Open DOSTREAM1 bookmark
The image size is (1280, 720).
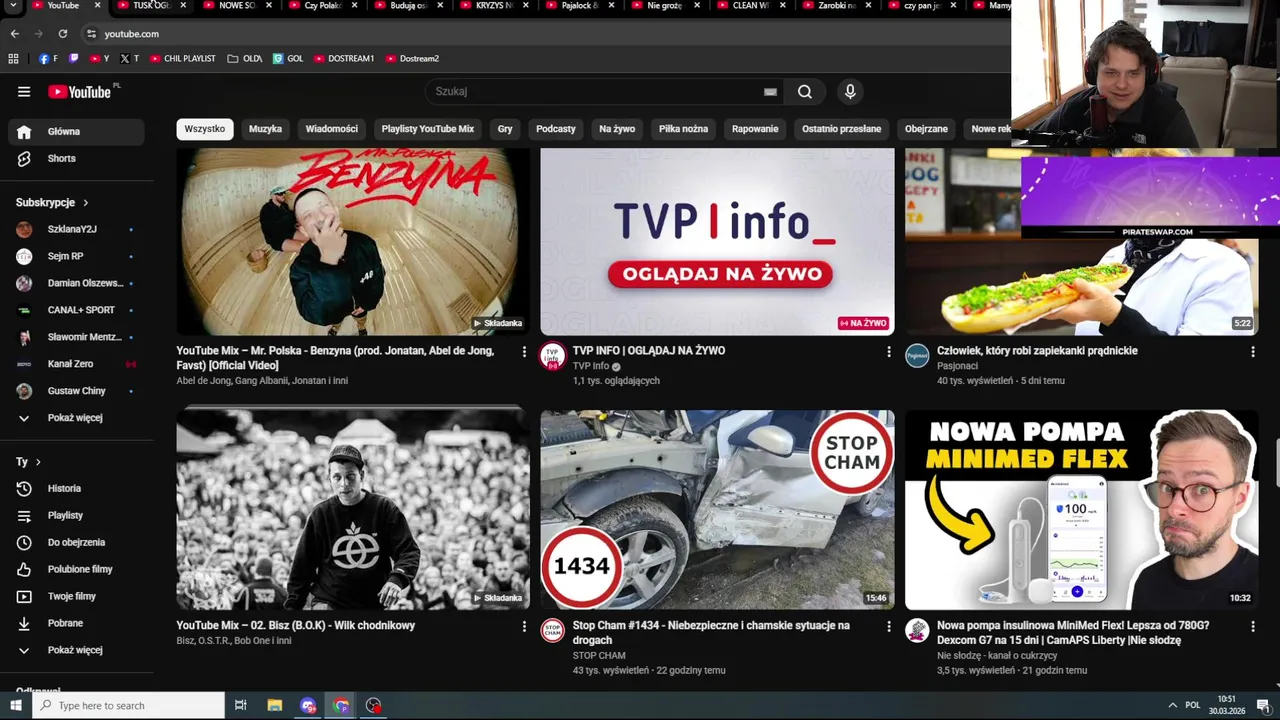(x=344, y=59)
